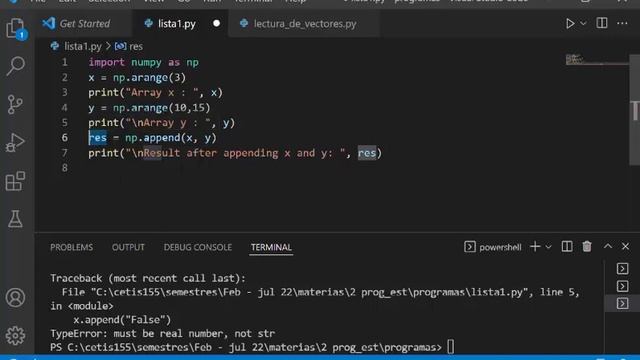Click line number 1 in gutter
The image size is (640, 360).
(x=64, y=62)
